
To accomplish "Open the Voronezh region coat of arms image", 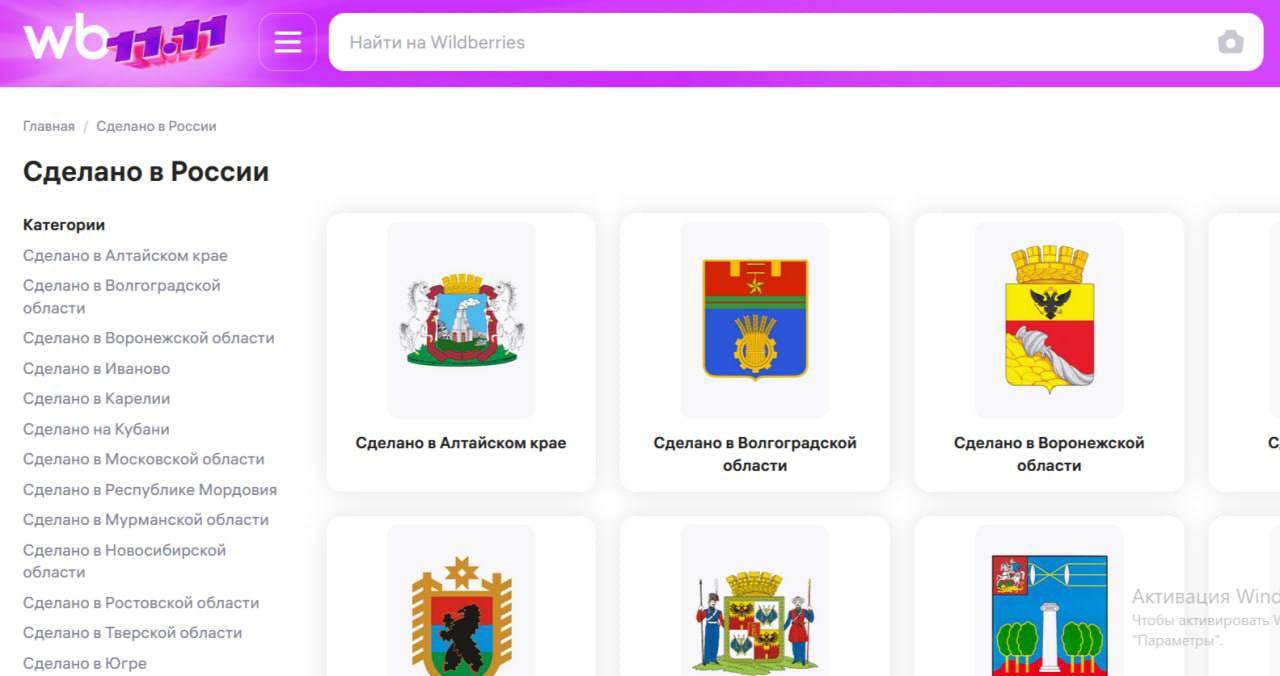I will 1049,320.
